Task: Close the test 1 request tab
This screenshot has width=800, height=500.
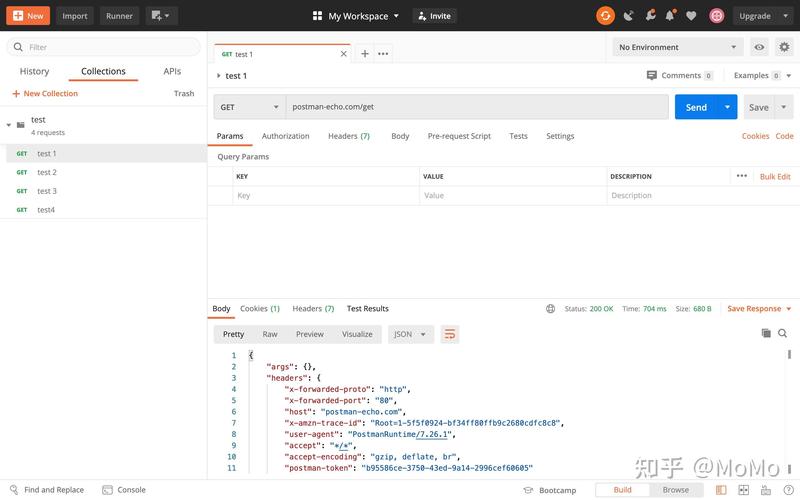Action: click(x=343, y=54)
